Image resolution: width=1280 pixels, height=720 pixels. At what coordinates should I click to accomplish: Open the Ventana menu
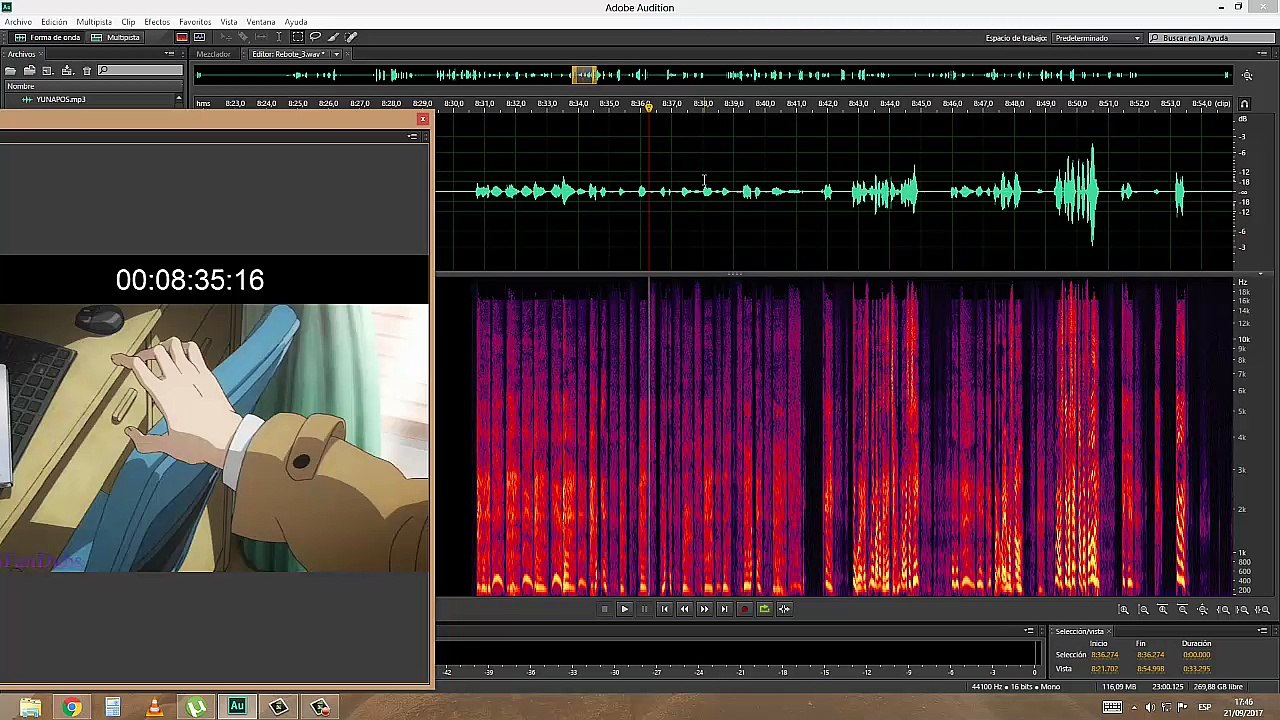click(x=261, y=22)
